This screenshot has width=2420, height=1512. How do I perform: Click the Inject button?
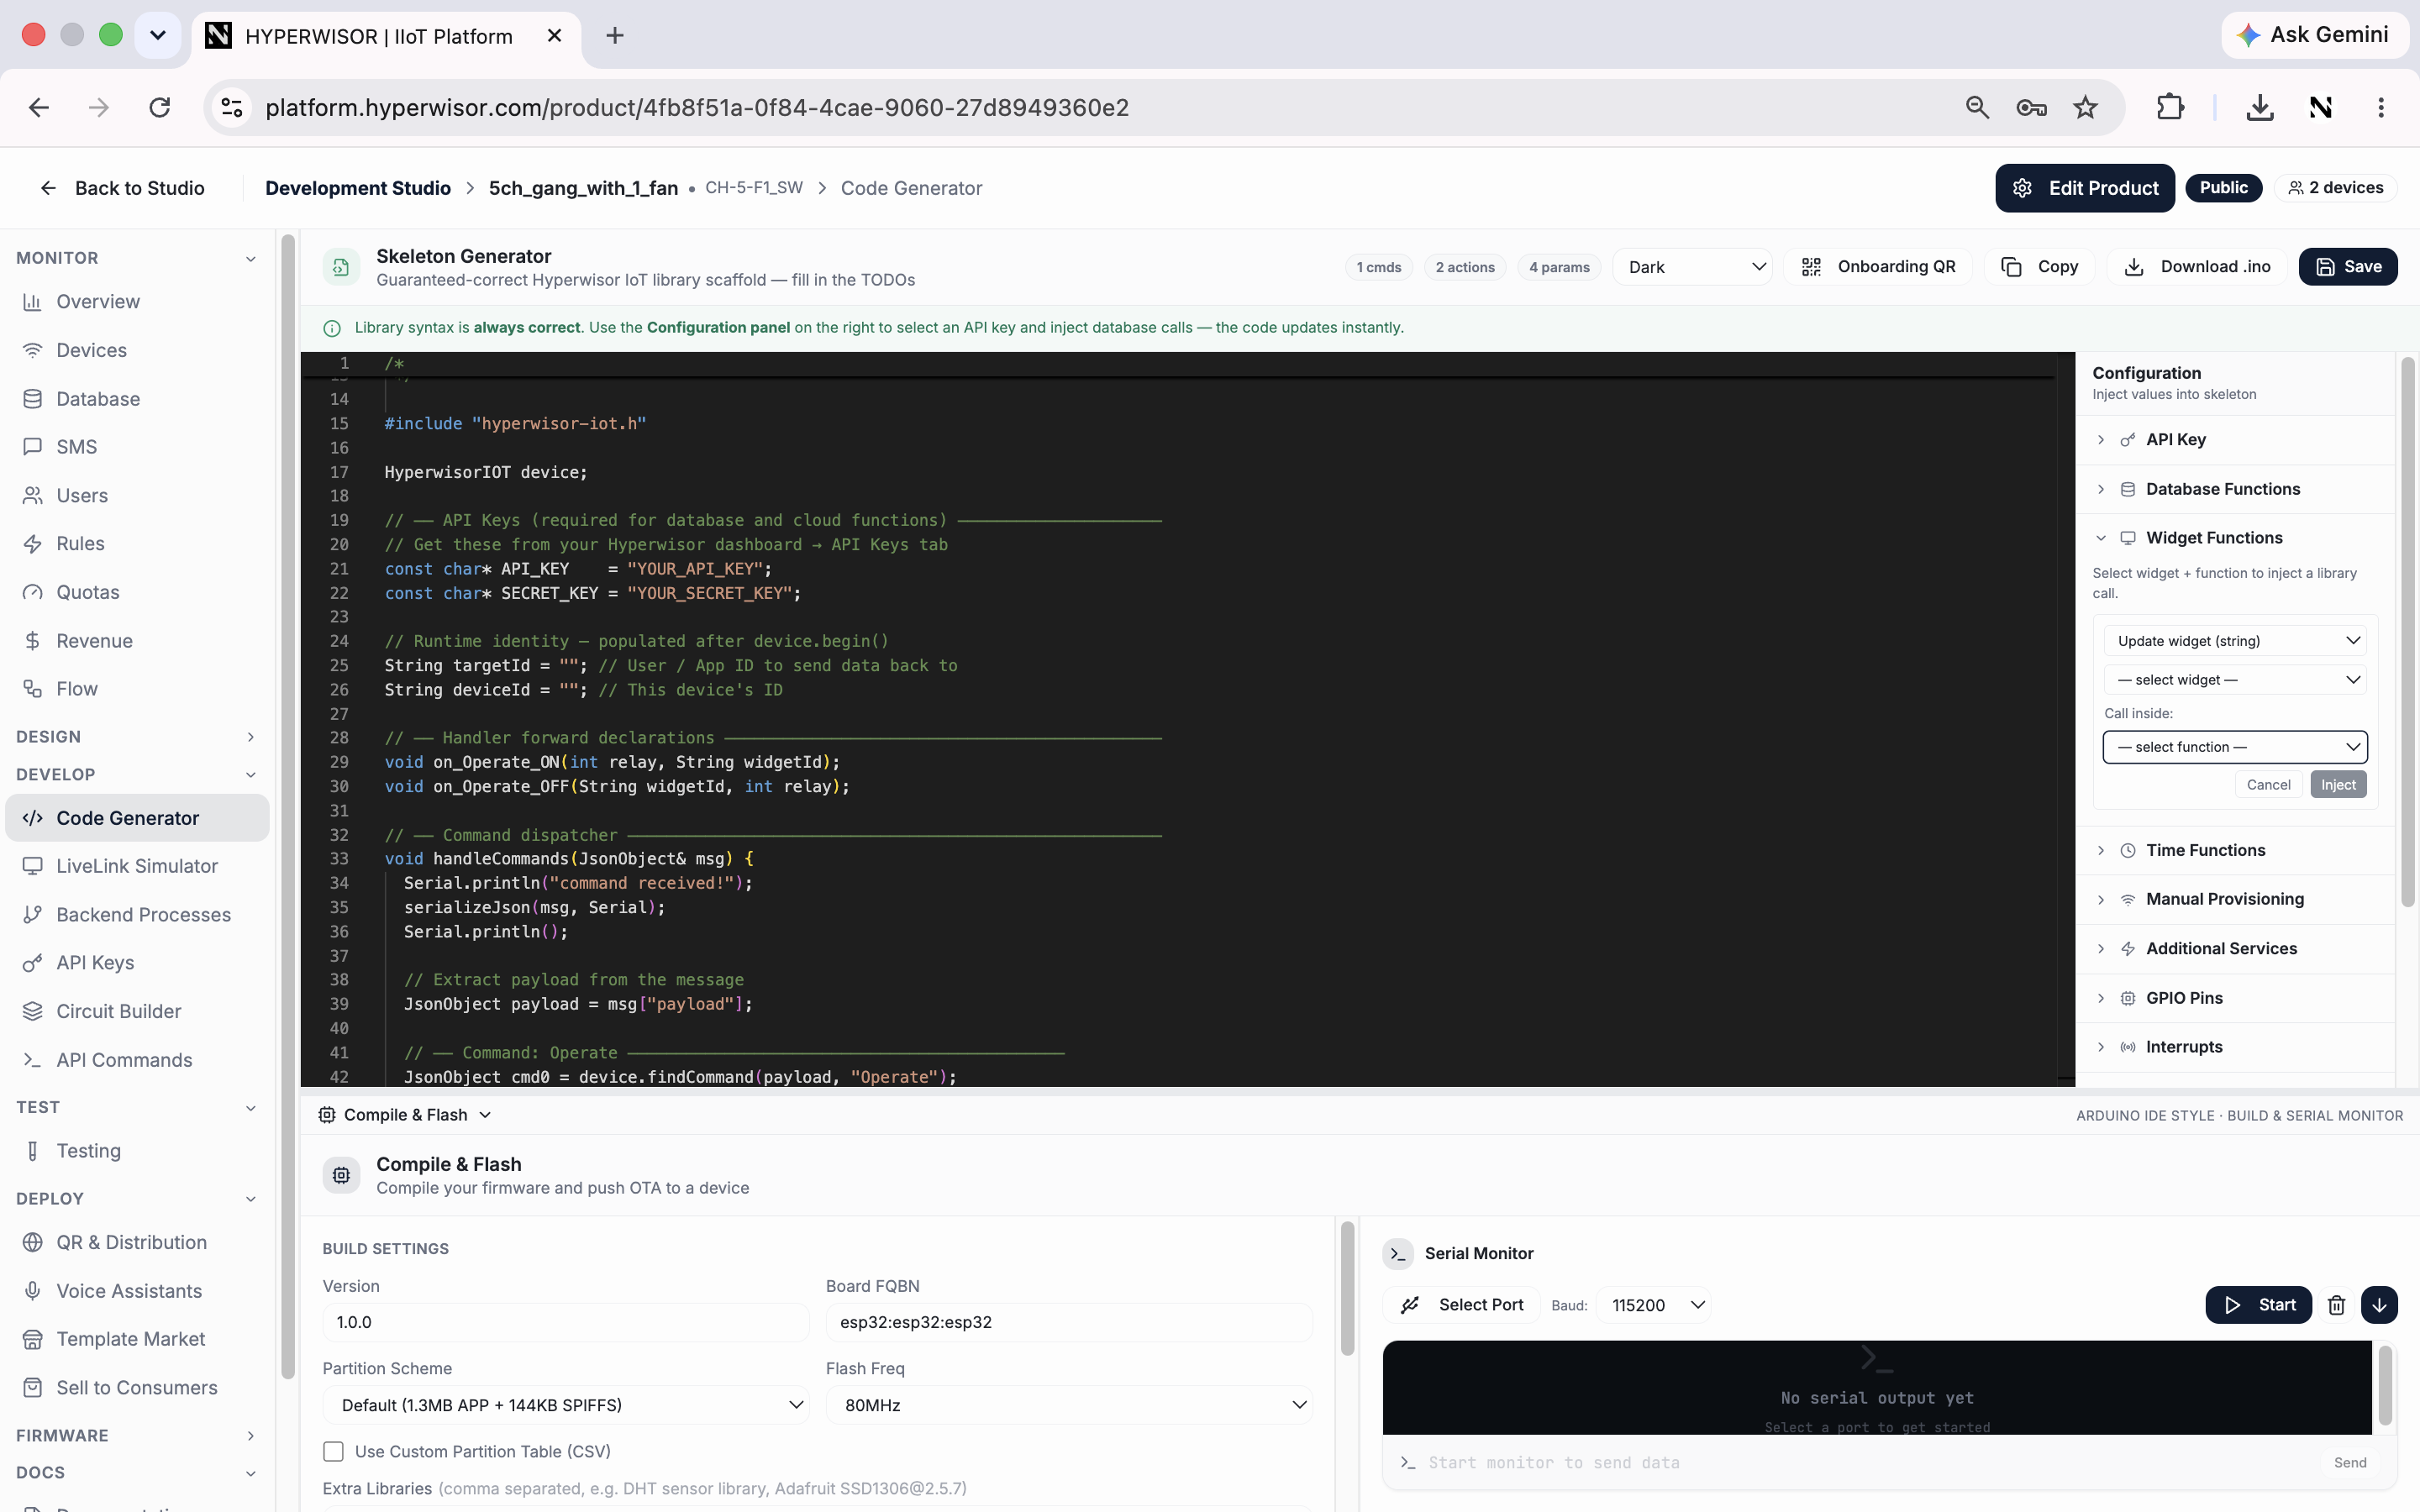[x=2337, y=785]
